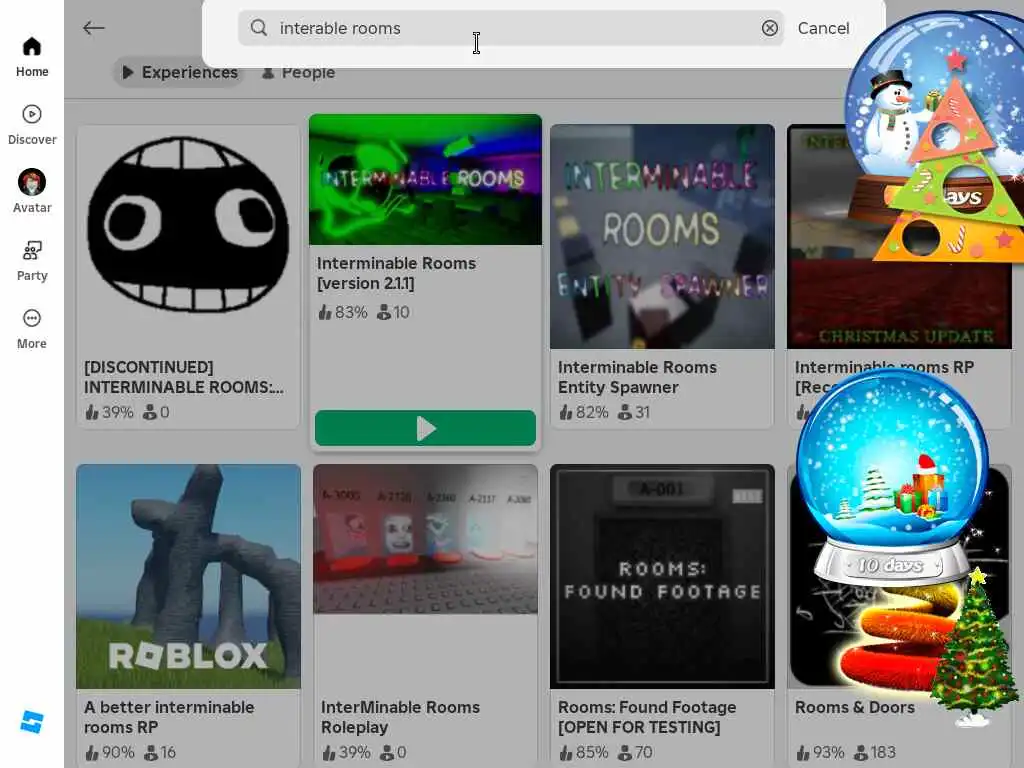
Task: Go back with the arrow icon
Action: pyautogui.click(x=93, y=27)
